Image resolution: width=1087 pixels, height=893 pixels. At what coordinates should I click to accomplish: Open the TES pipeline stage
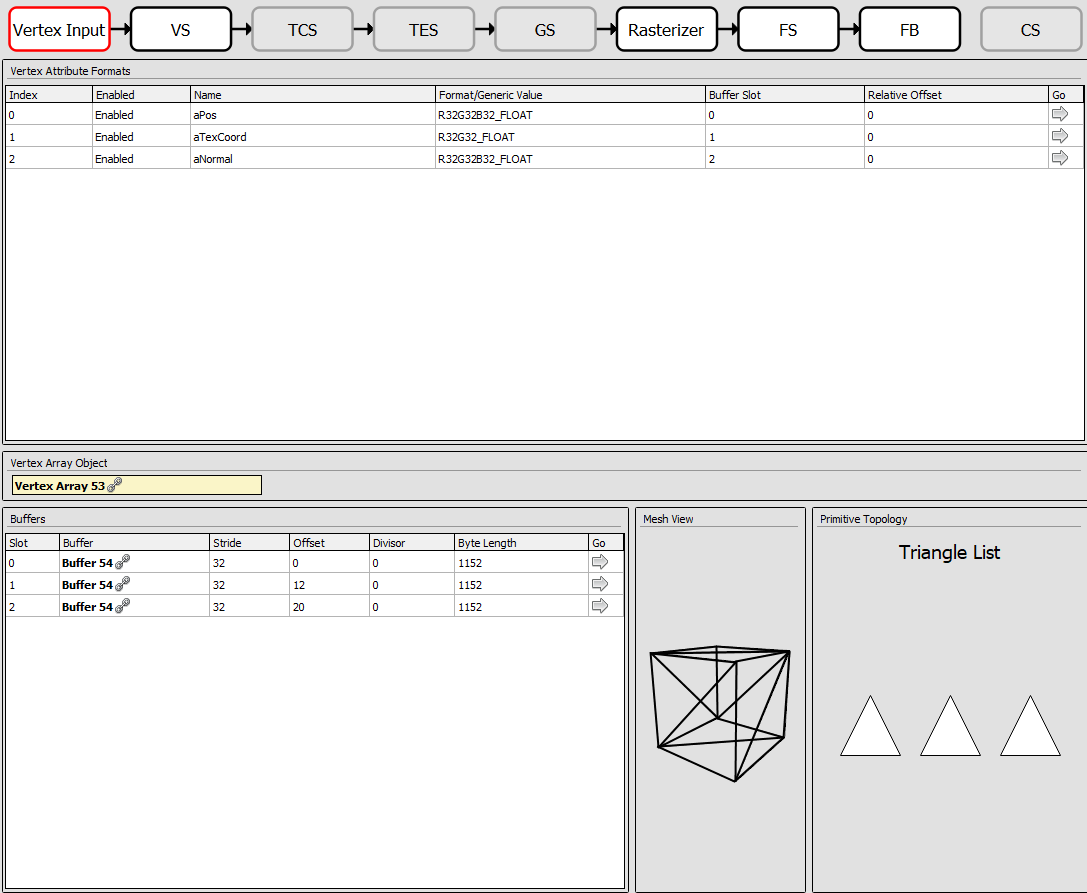point(424,30)
